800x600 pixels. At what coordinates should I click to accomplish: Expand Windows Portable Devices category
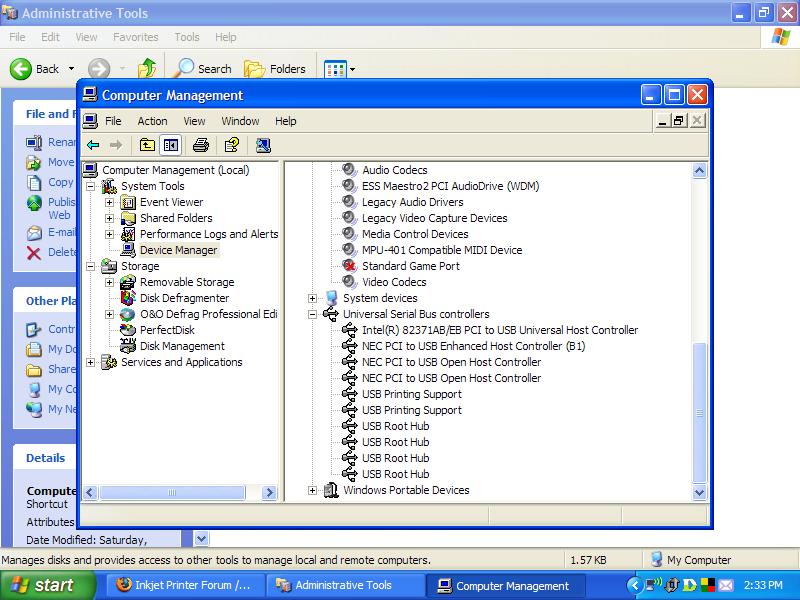tap(312, 490)
